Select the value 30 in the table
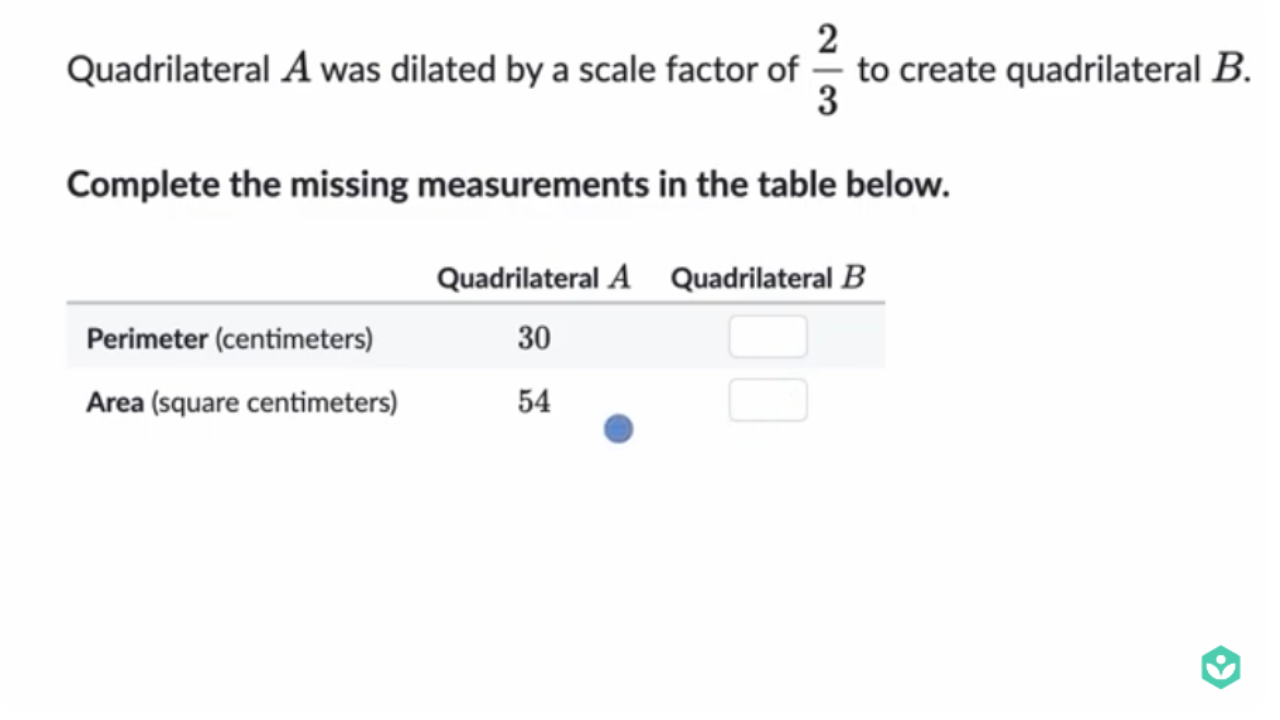The image size is (1280, 720). tap(533, 338)
